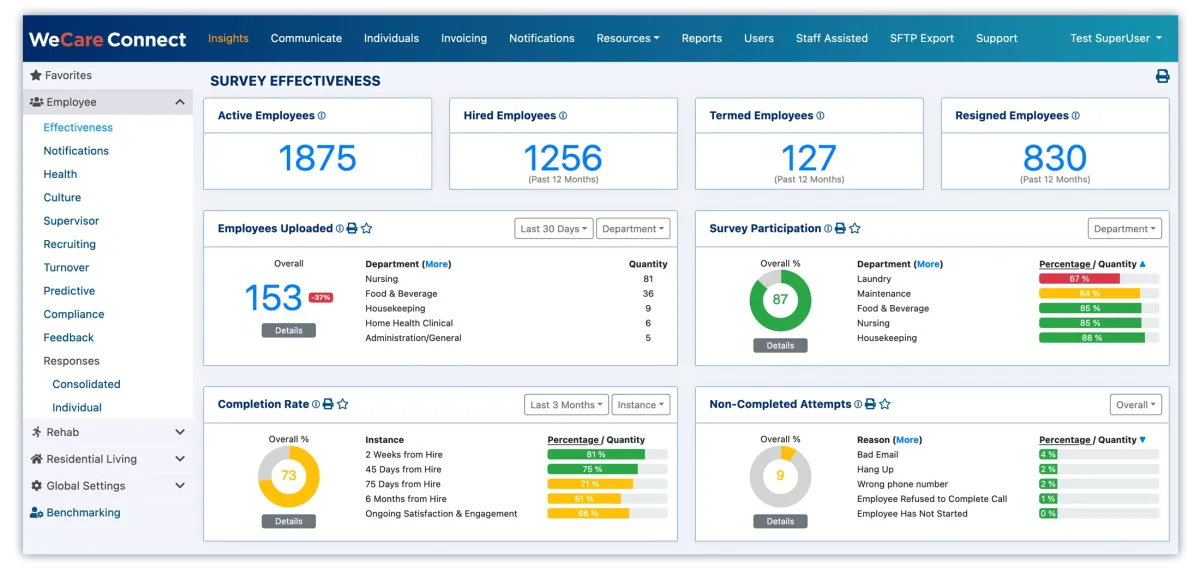The width and height of the screenshot is (1200, 574).
Task: Star the Non-Completed Attempts widget
Action: coord(885,405)
